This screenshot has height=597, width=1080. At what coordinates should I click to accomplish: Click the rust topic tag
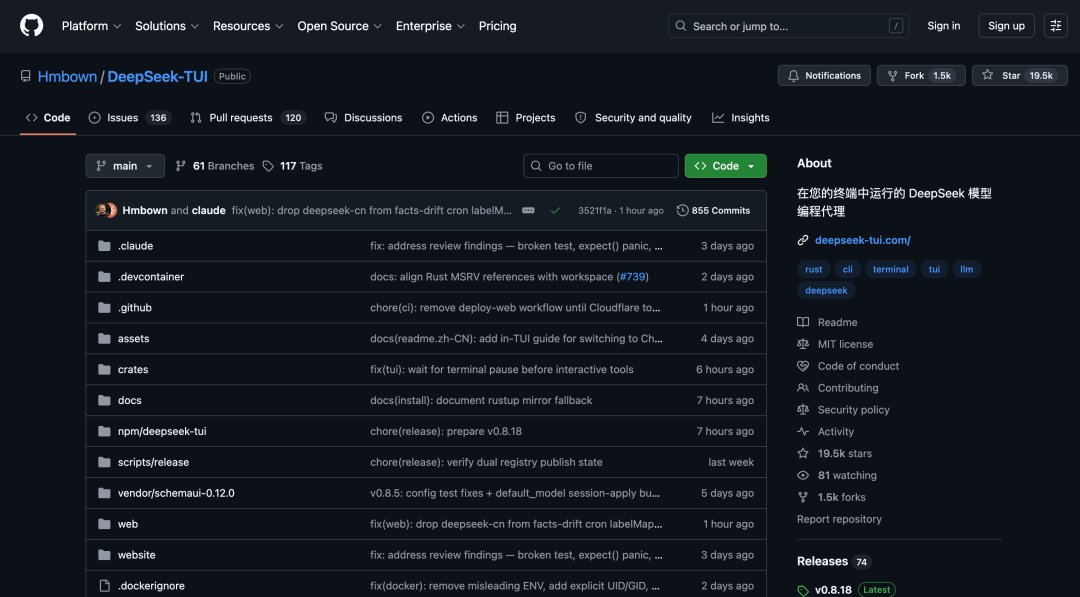tap(813, 269)
